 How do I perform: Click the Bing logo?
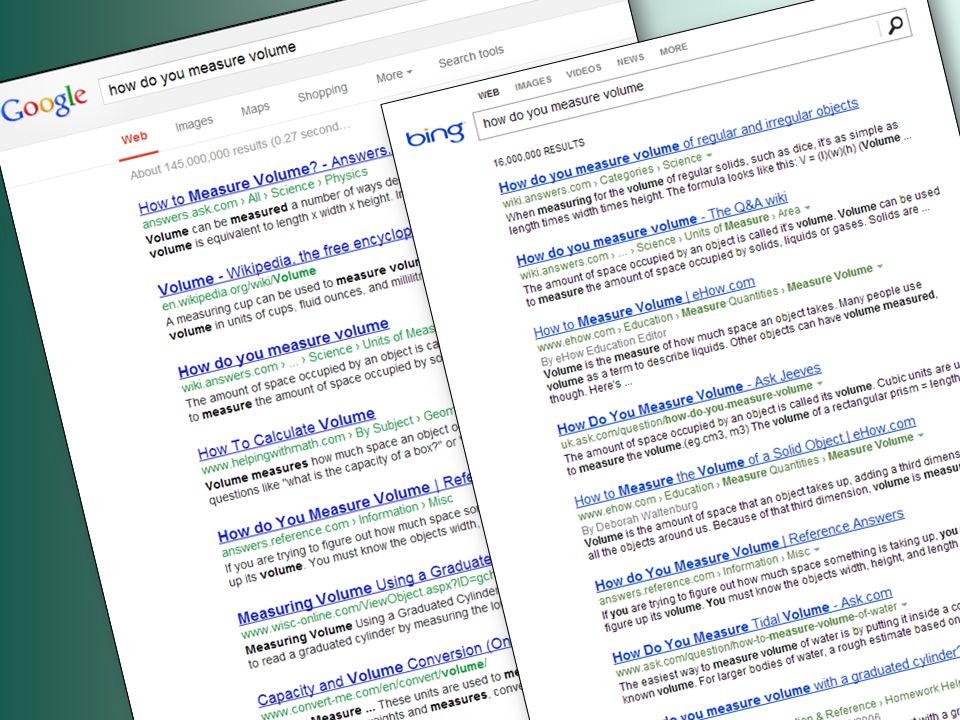pyautogui.click(x=435, y=133)
